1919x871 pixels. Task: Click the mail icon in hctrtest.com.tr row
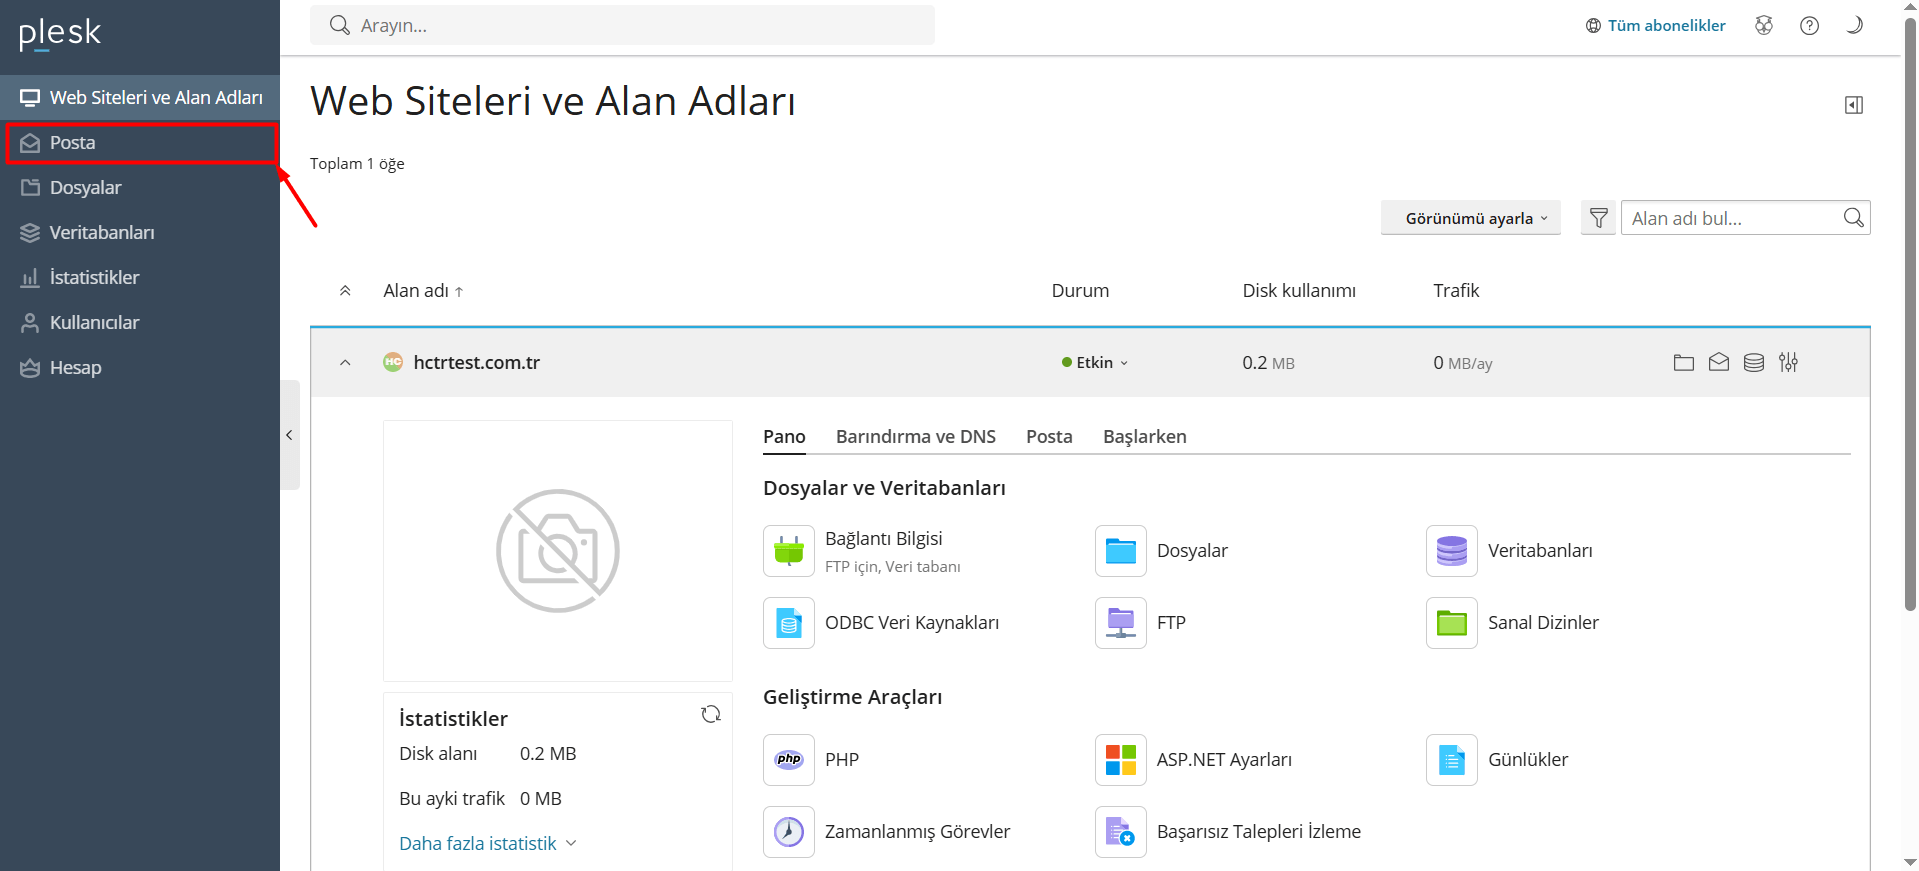[x=1719, y=363]
